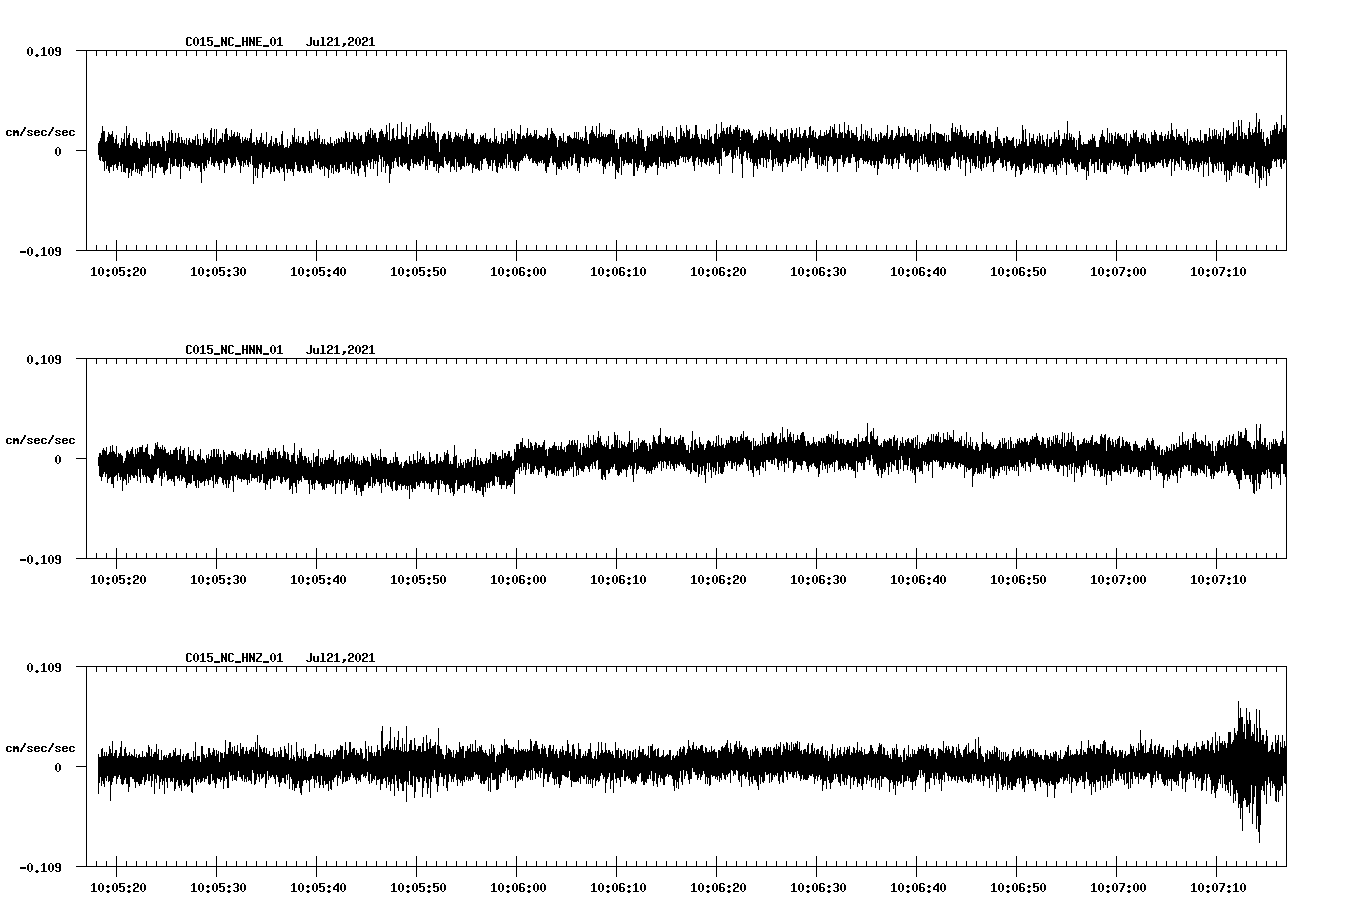
Task: Click the 0.109 upper limit of HNN plot
Action: coord(43,359)
